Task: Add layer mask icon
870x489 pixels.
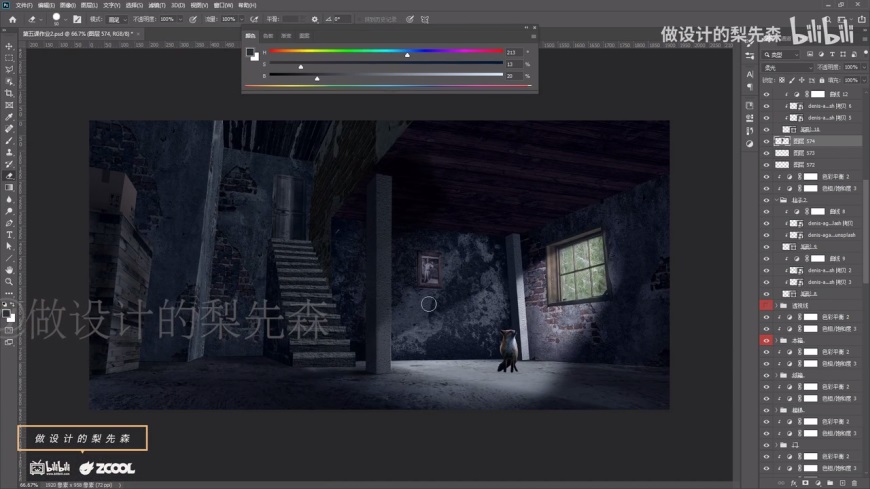Action: [x=806, y=483]
